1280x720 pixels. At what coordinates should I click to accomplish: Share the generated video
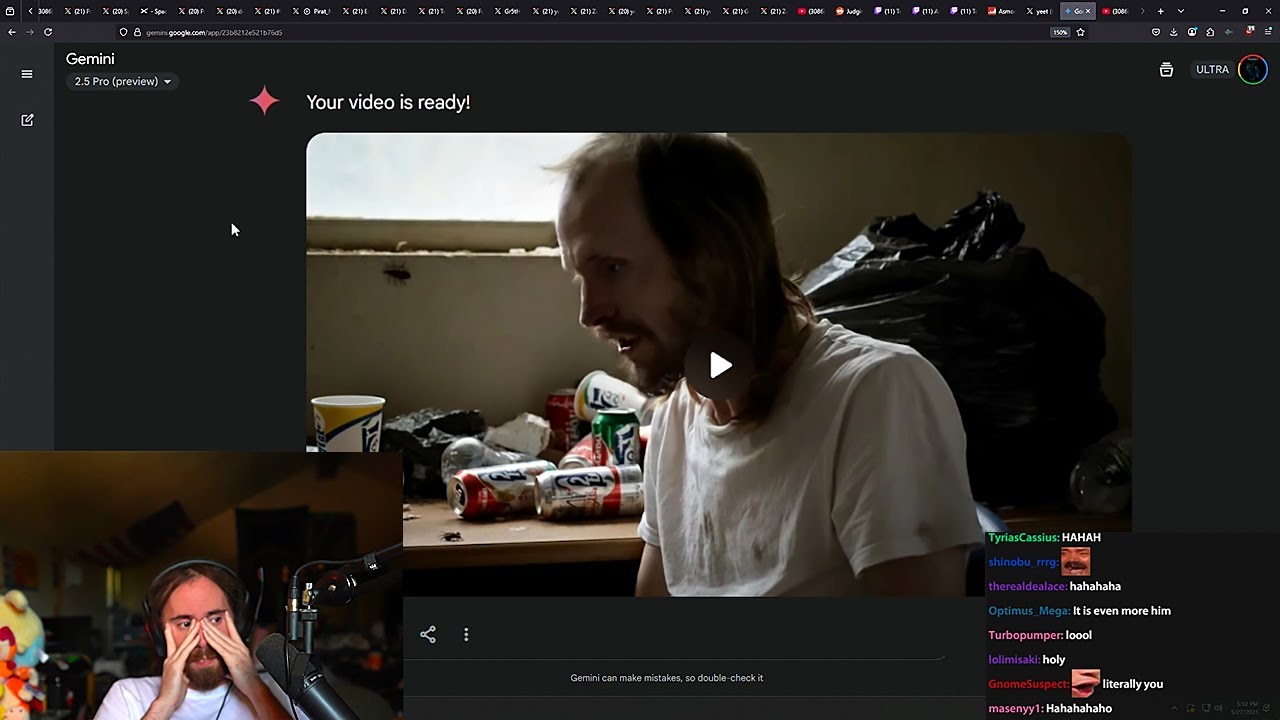coord(428,634)
